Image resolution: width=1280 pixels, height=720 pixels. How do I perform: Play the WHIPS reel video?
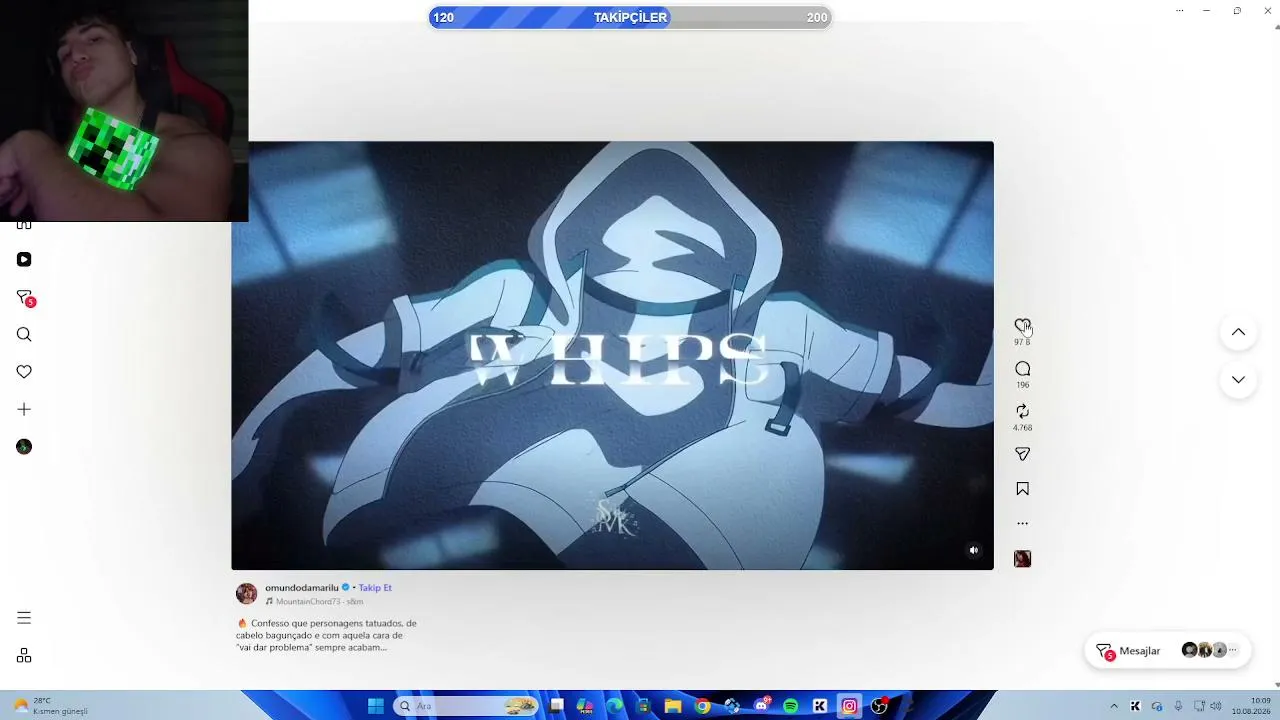(612, 355)
